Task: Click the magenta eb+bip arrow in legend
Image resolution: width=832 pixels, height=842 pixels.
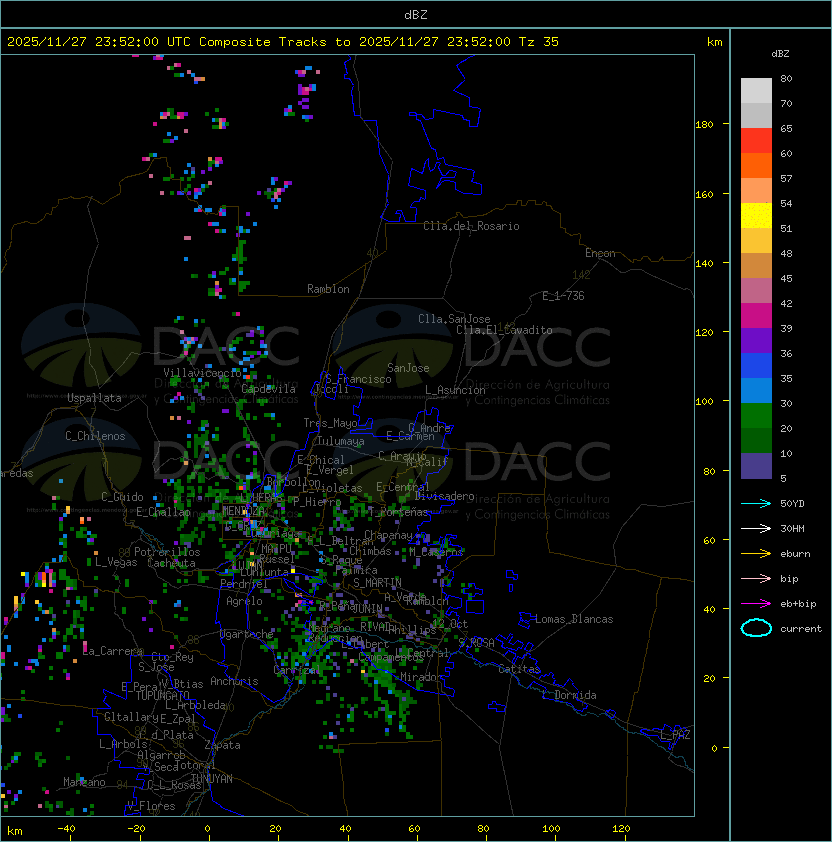Action: tap(756, 604)
